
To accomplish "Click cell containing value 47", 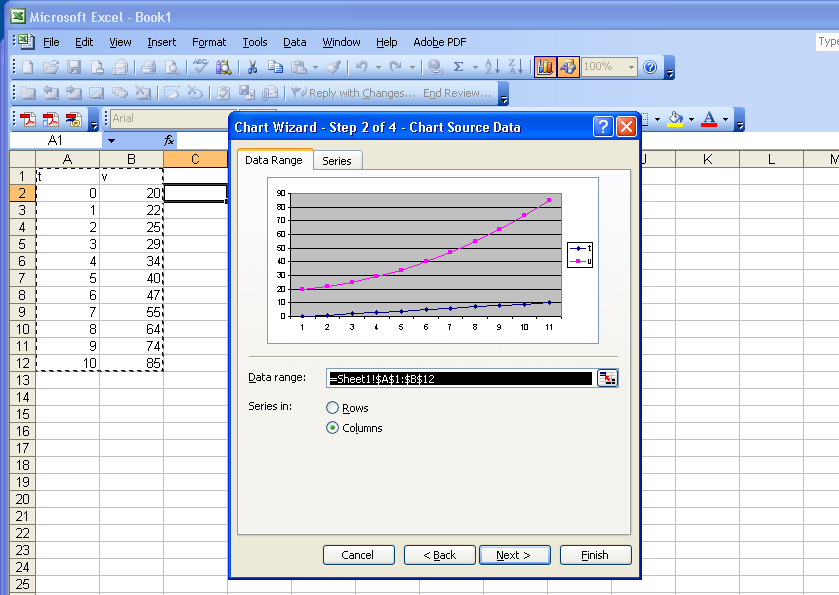I will 131,295.
